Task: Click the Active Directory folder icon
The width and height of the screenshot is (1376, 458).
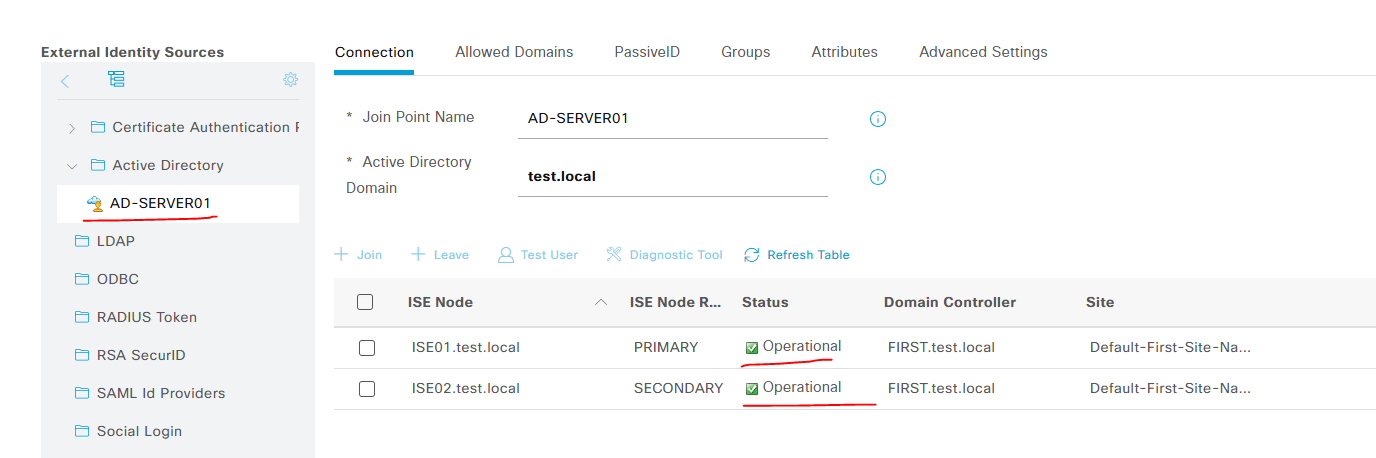Action: click(98, 165)
